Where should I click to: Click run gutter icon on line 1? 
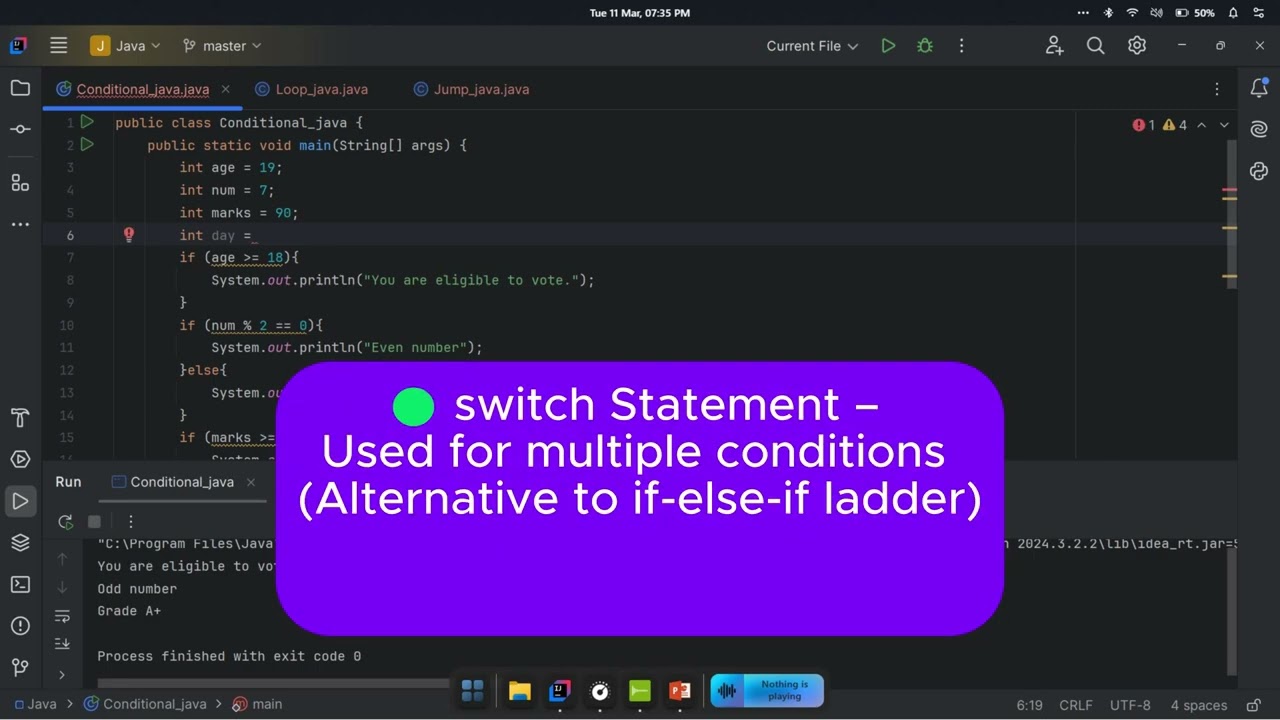pos(87,122)
